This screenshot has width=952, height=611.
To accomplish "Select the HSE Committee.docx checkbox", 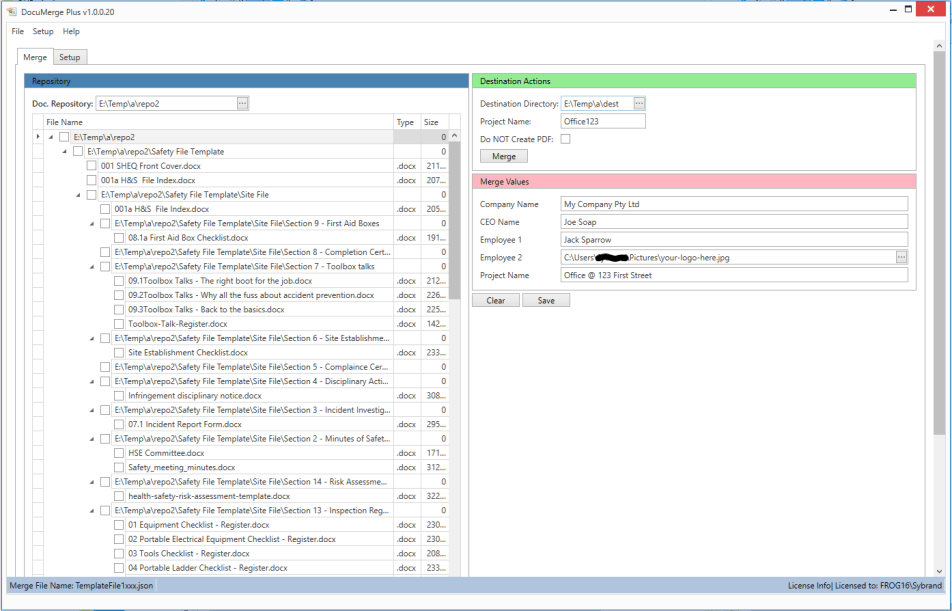I will (120, 453).
